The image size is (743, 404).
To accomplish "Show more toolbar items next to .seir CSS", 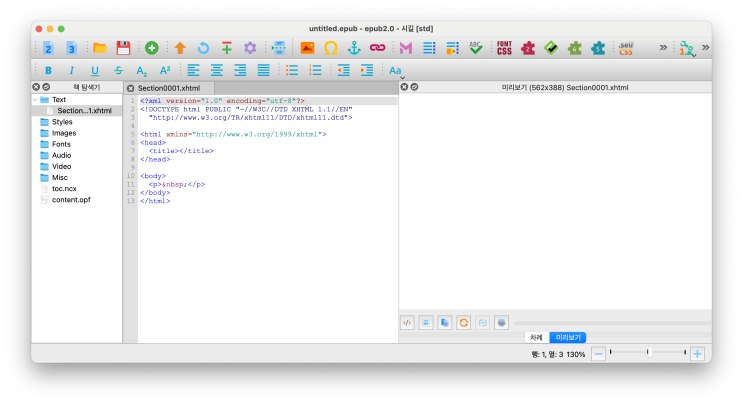I will pos(663,47).
